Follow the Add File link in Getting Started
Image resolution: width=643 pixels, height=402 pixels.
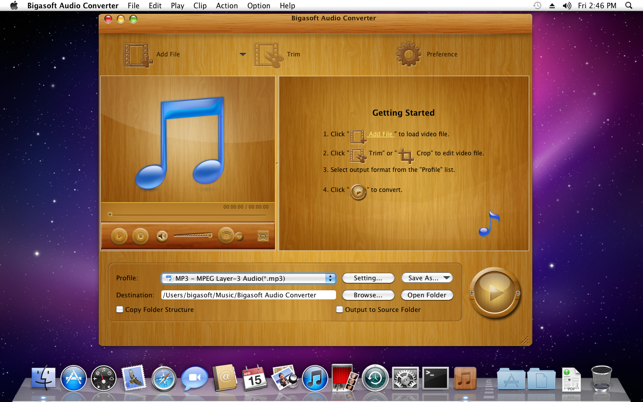pyautogui.click(x=381, y=134)
